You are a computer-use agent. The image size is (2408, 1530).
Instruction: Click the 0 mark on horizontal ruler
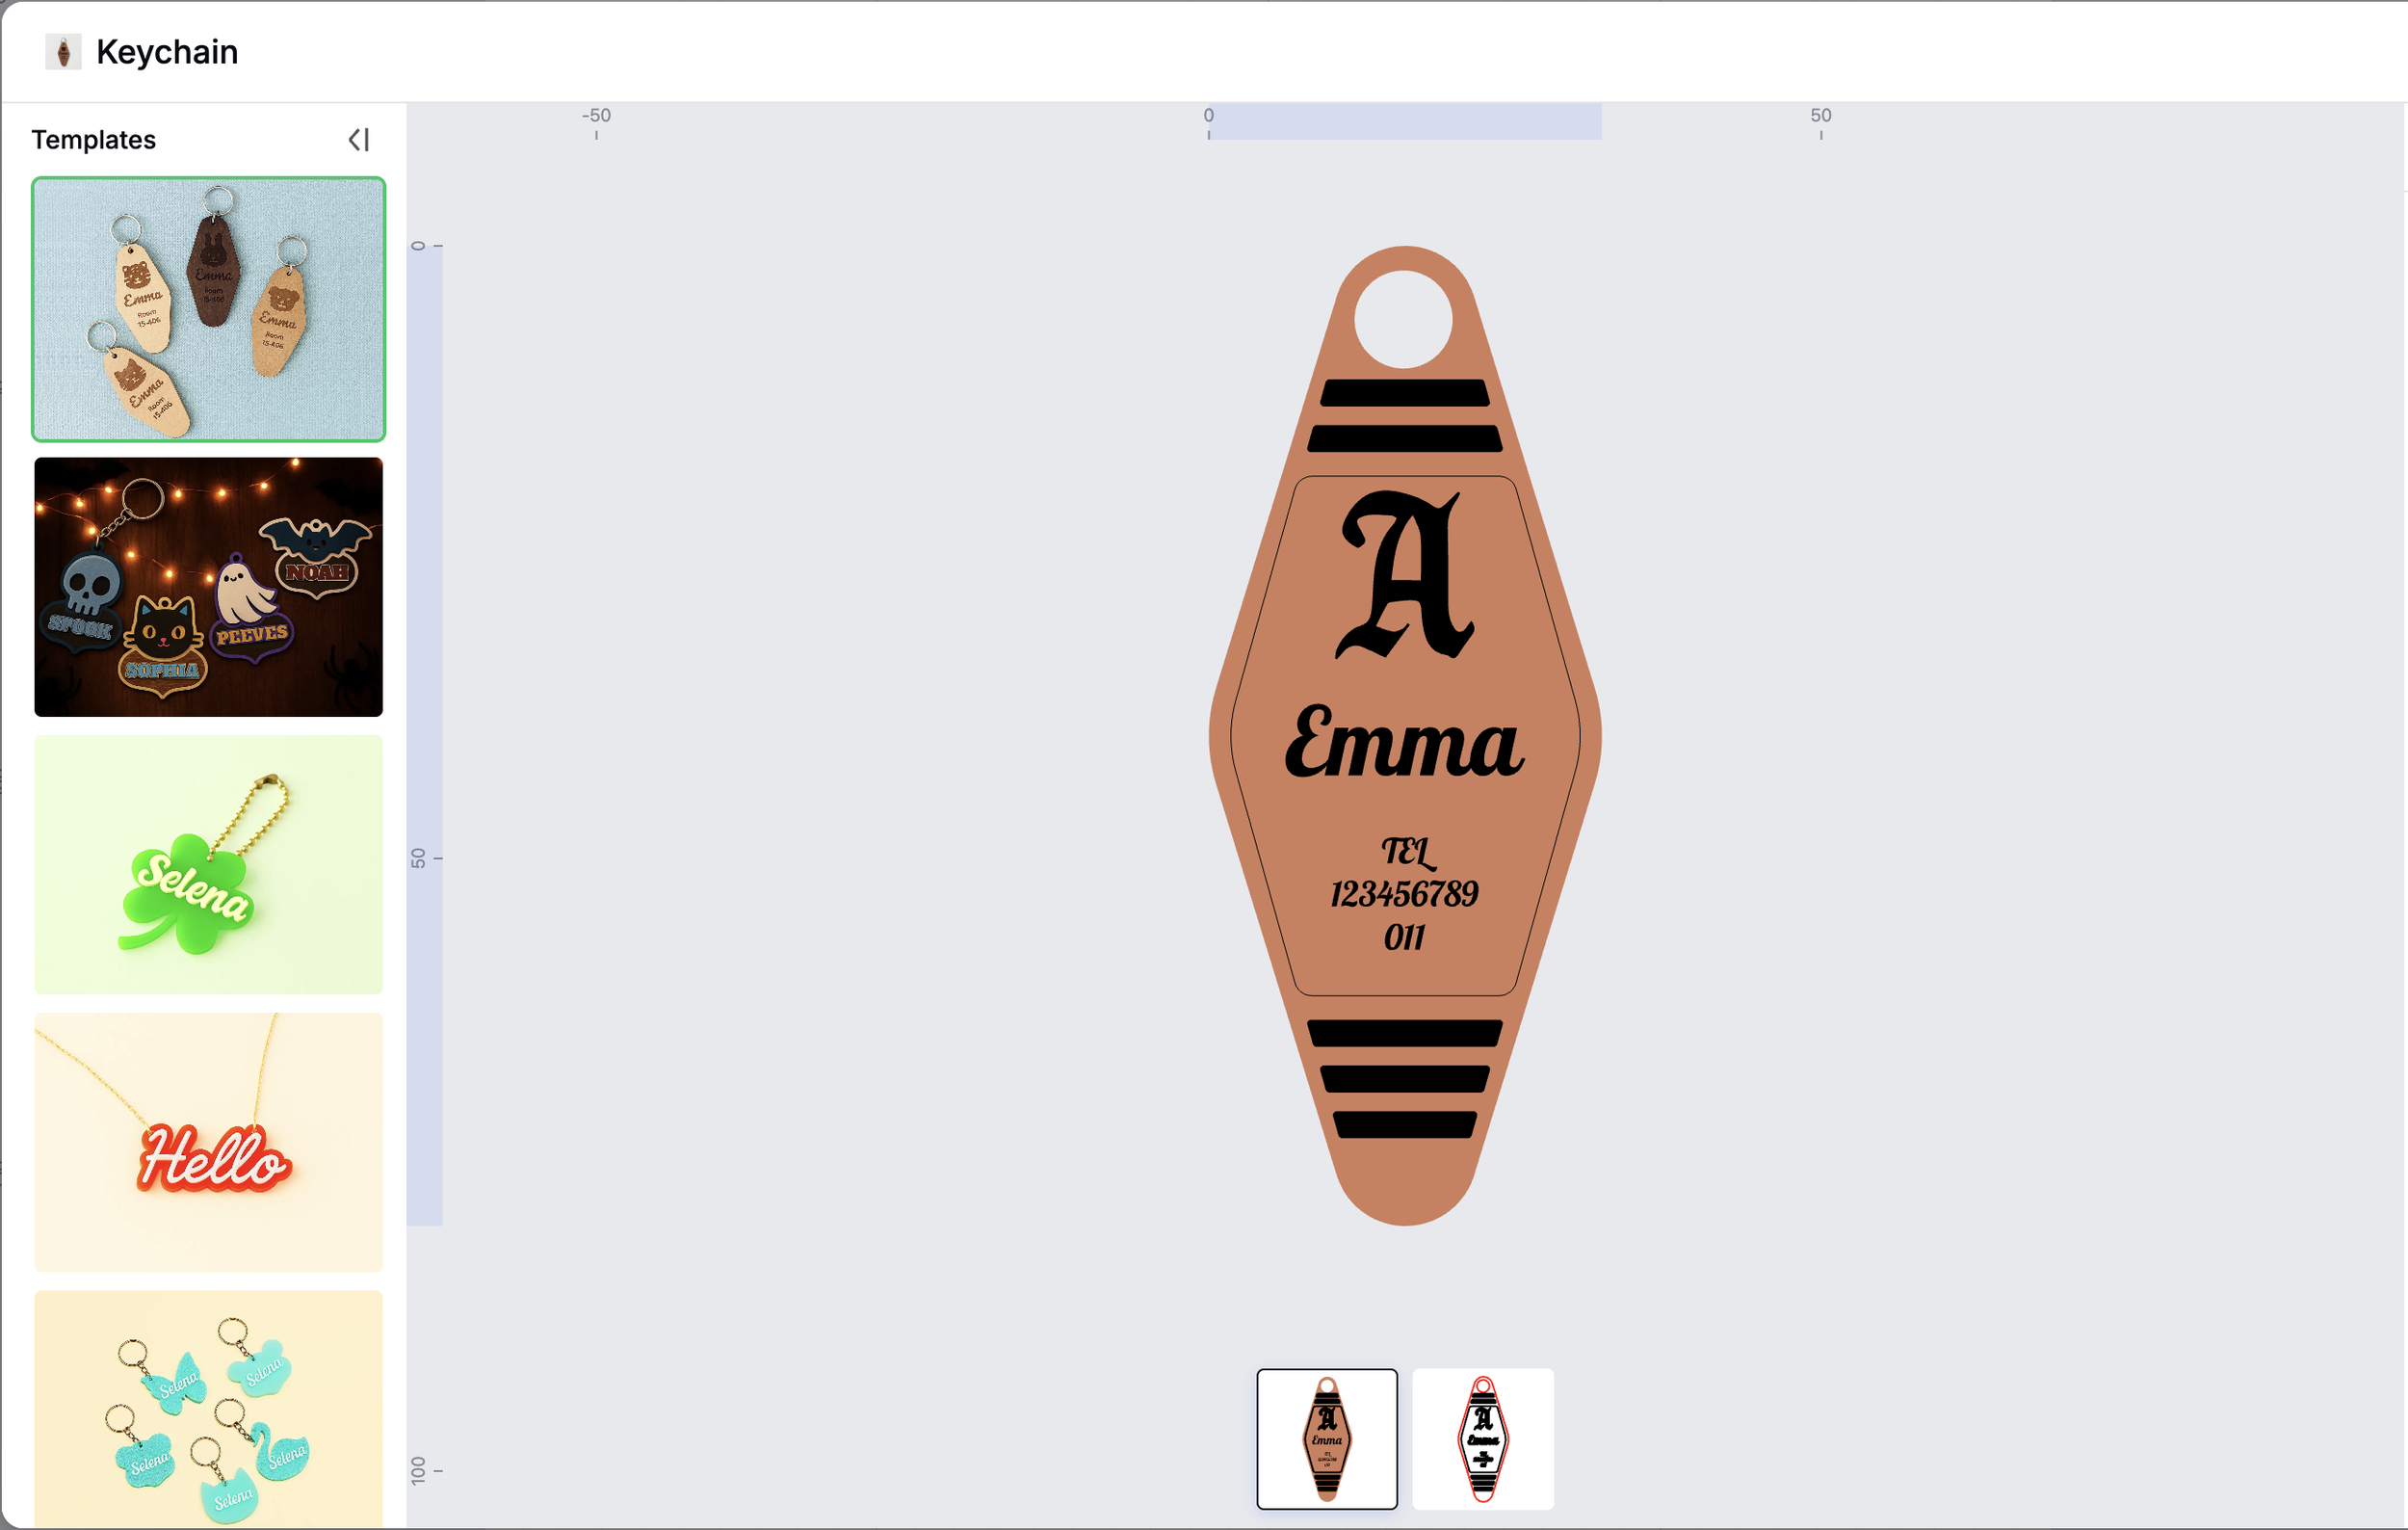1209,116
